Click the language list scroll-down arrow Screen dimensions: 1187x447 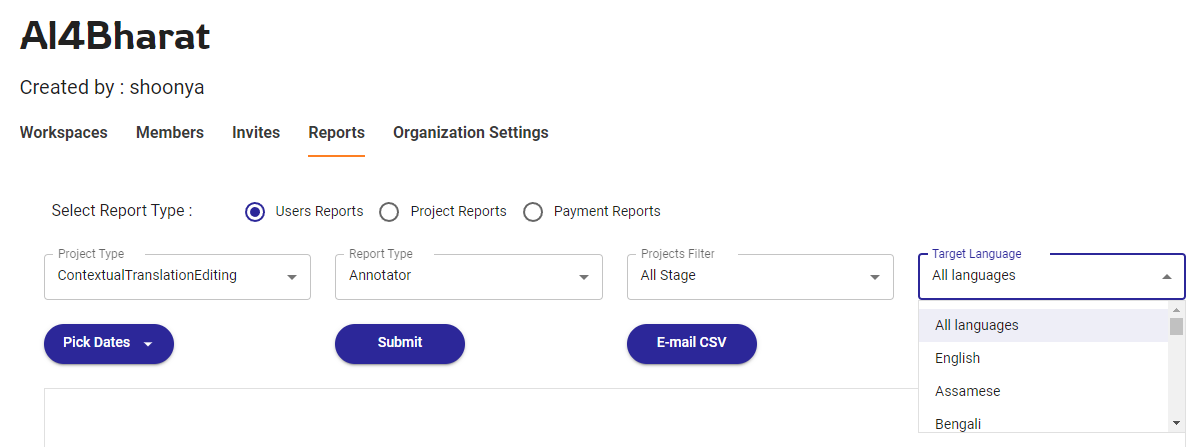coord(1176,423)
